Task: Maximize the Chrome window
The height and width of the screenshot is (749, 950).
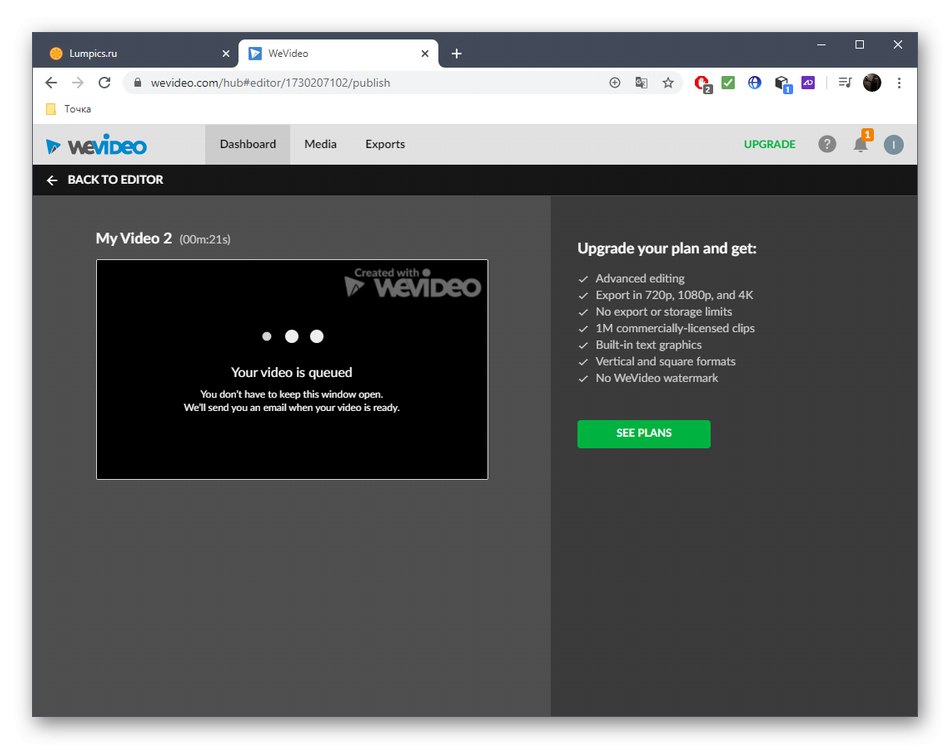Action: (859, 45)
